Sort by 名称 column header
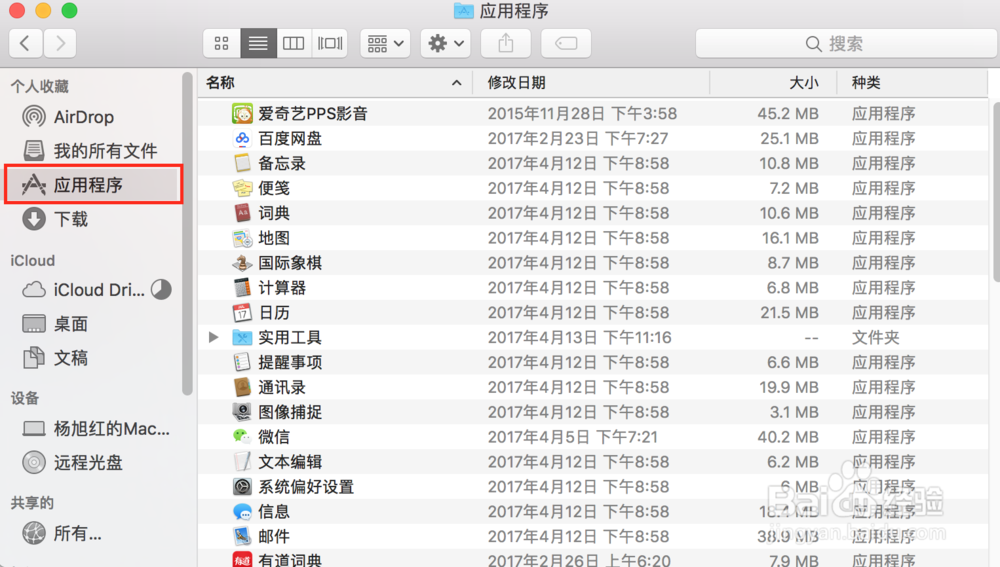 tap(221, 82)
